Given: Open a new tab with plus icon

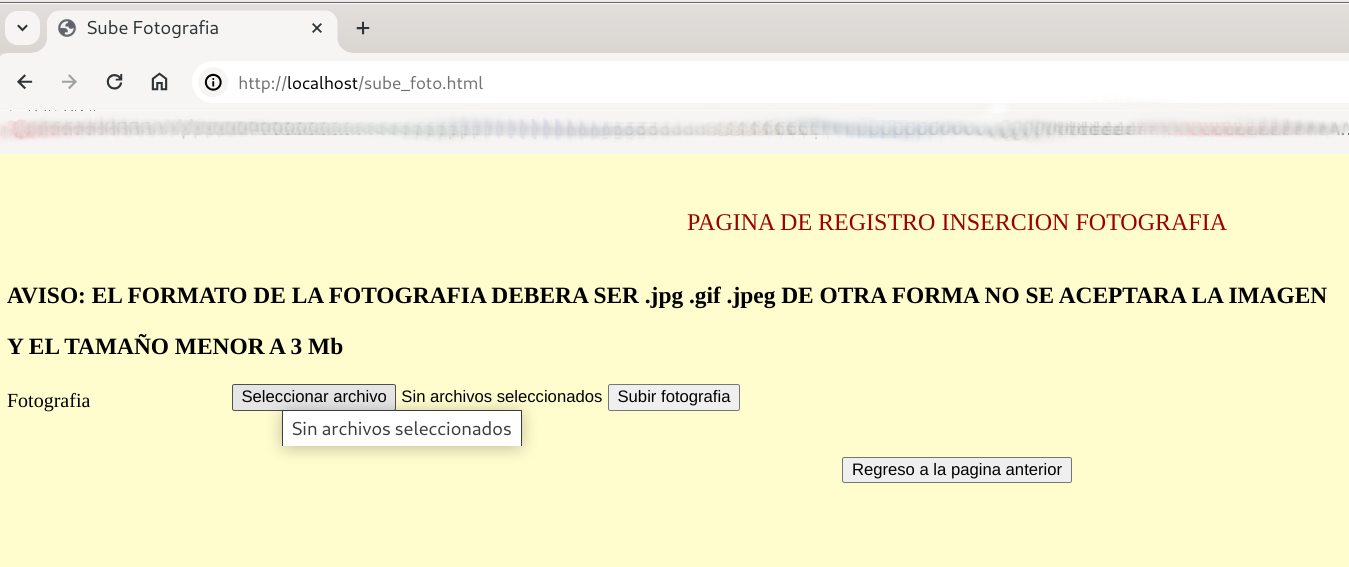Looking at the screenshot, I should click(363, 28).
